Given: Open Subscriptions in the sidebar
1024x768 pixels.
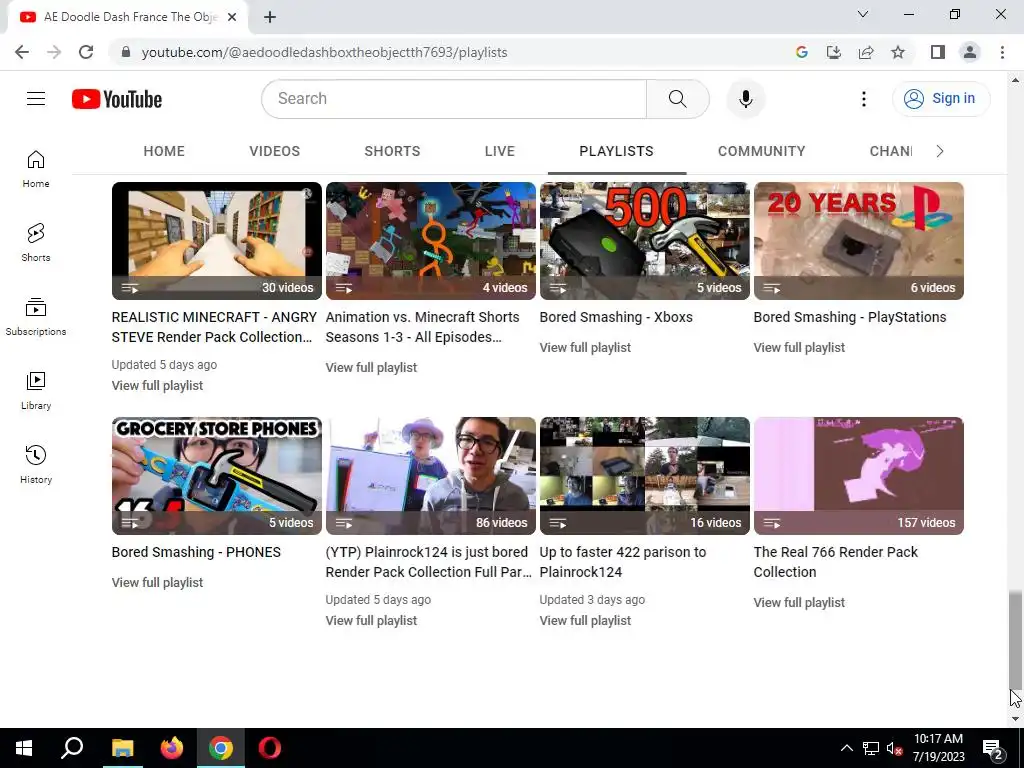Looking at the screenshot, I should coord(36,317).
